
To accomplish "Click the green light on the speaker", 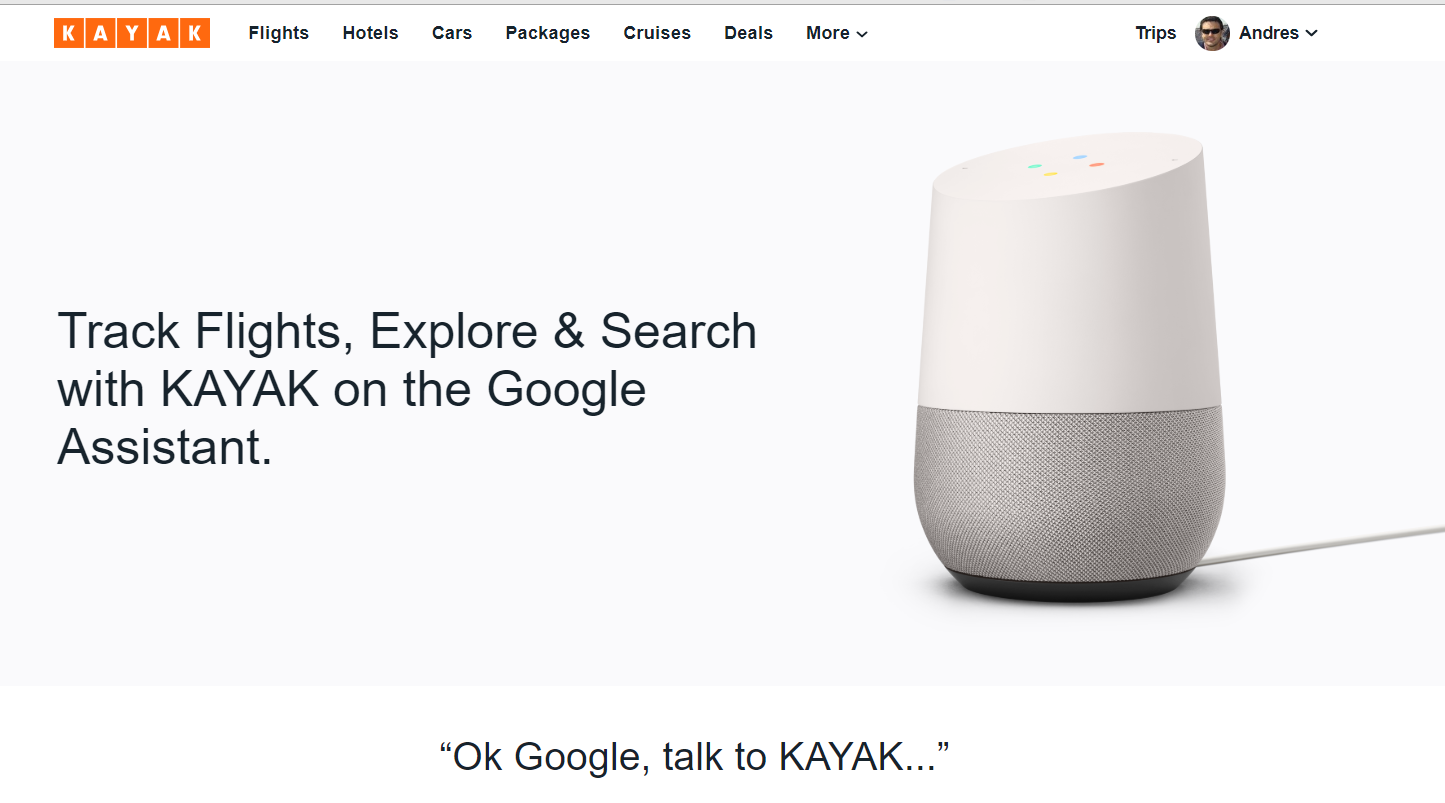I will coord(1035,166).
